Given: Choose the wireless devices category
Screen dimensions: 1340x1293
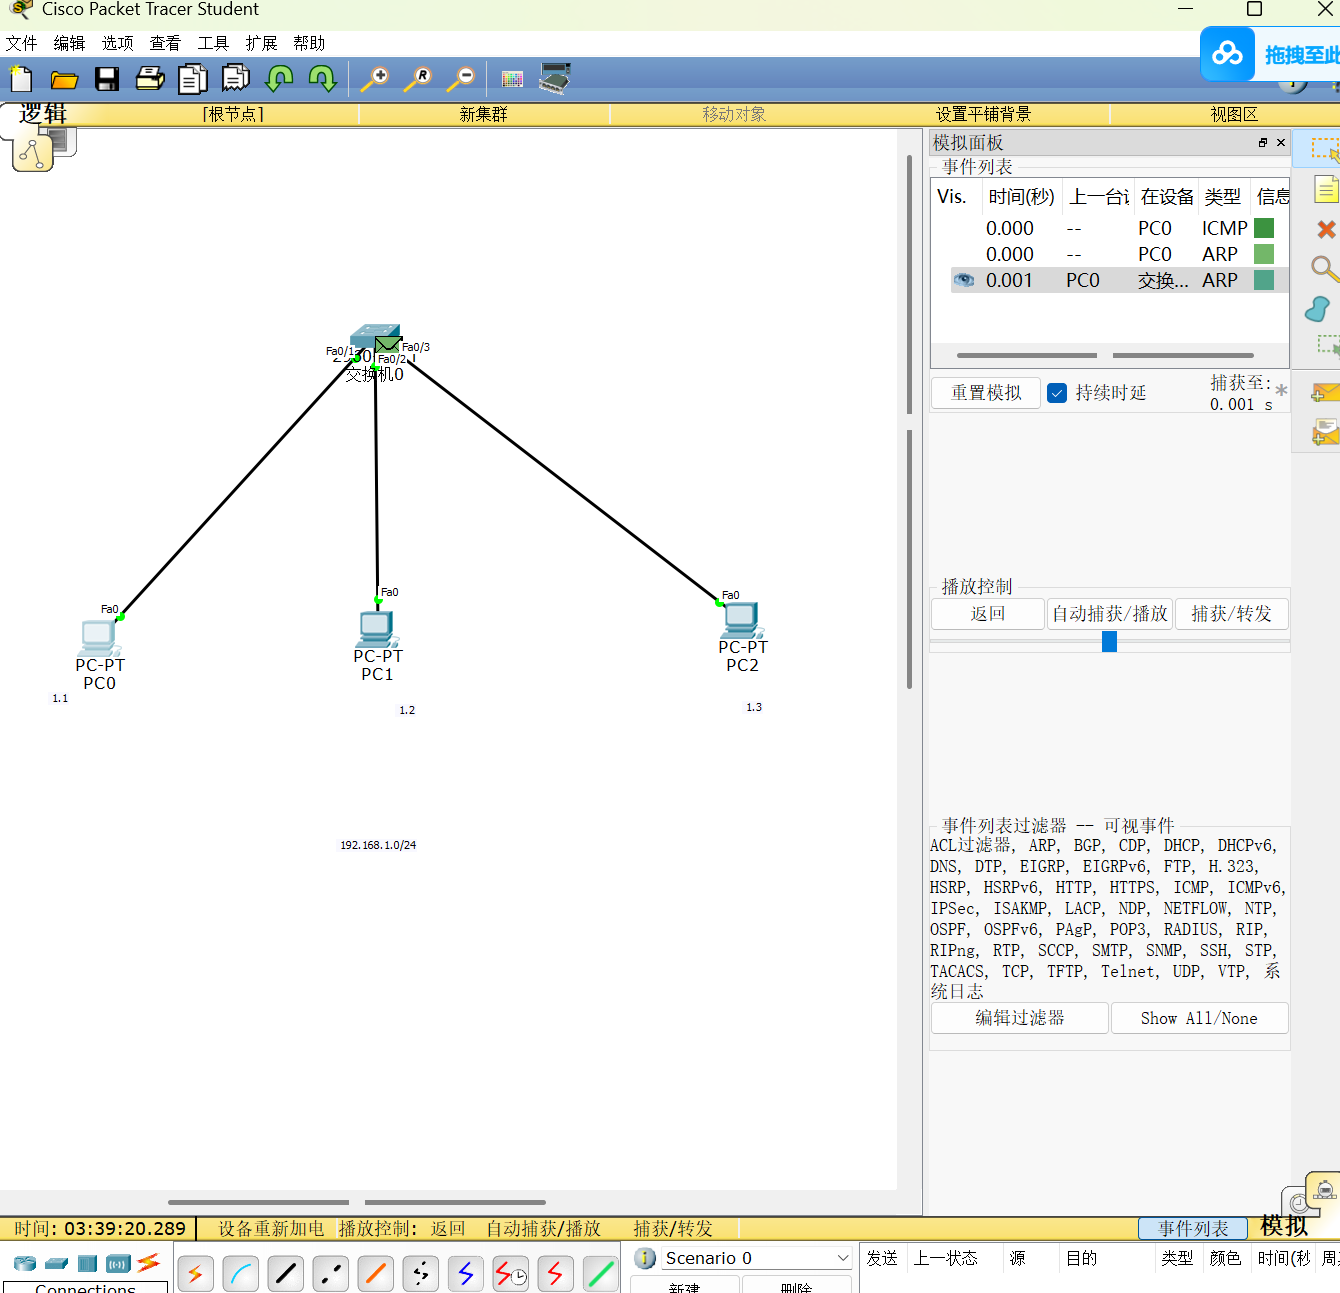Looking at the screenshot, I should point(118,1263).
